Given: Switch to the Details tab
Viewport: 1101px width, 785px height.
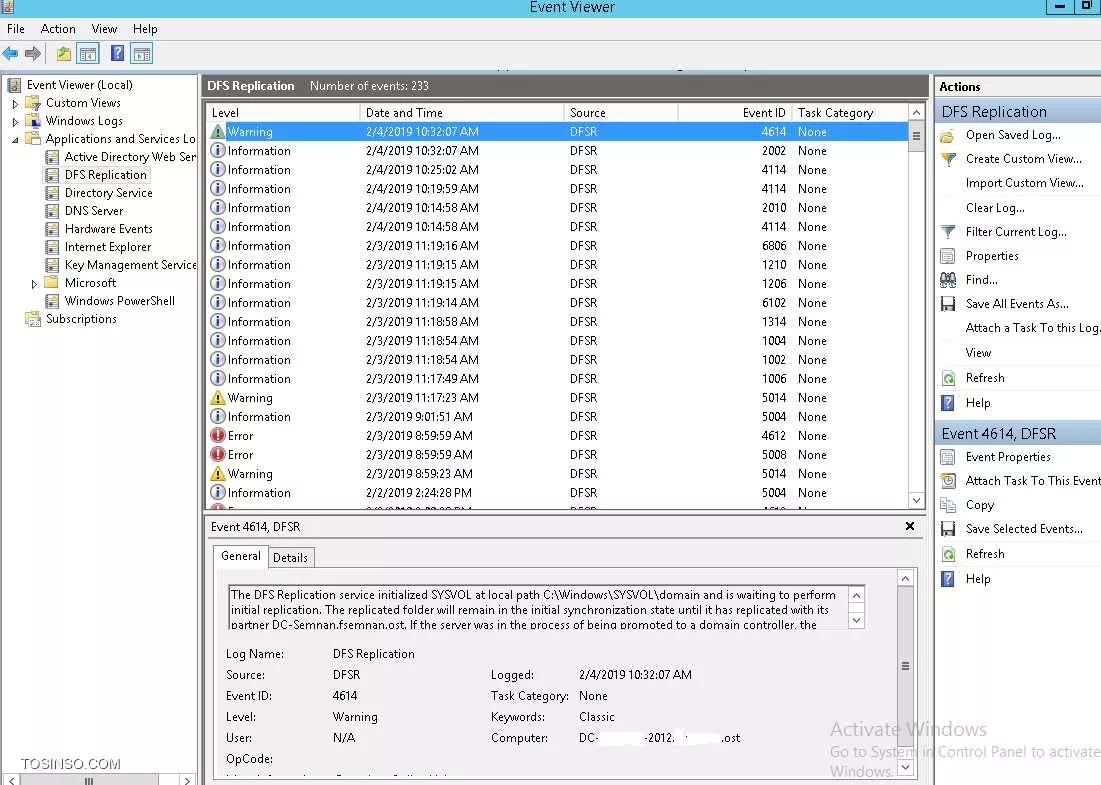Looking at the screenshot, I should pos(290,558).
